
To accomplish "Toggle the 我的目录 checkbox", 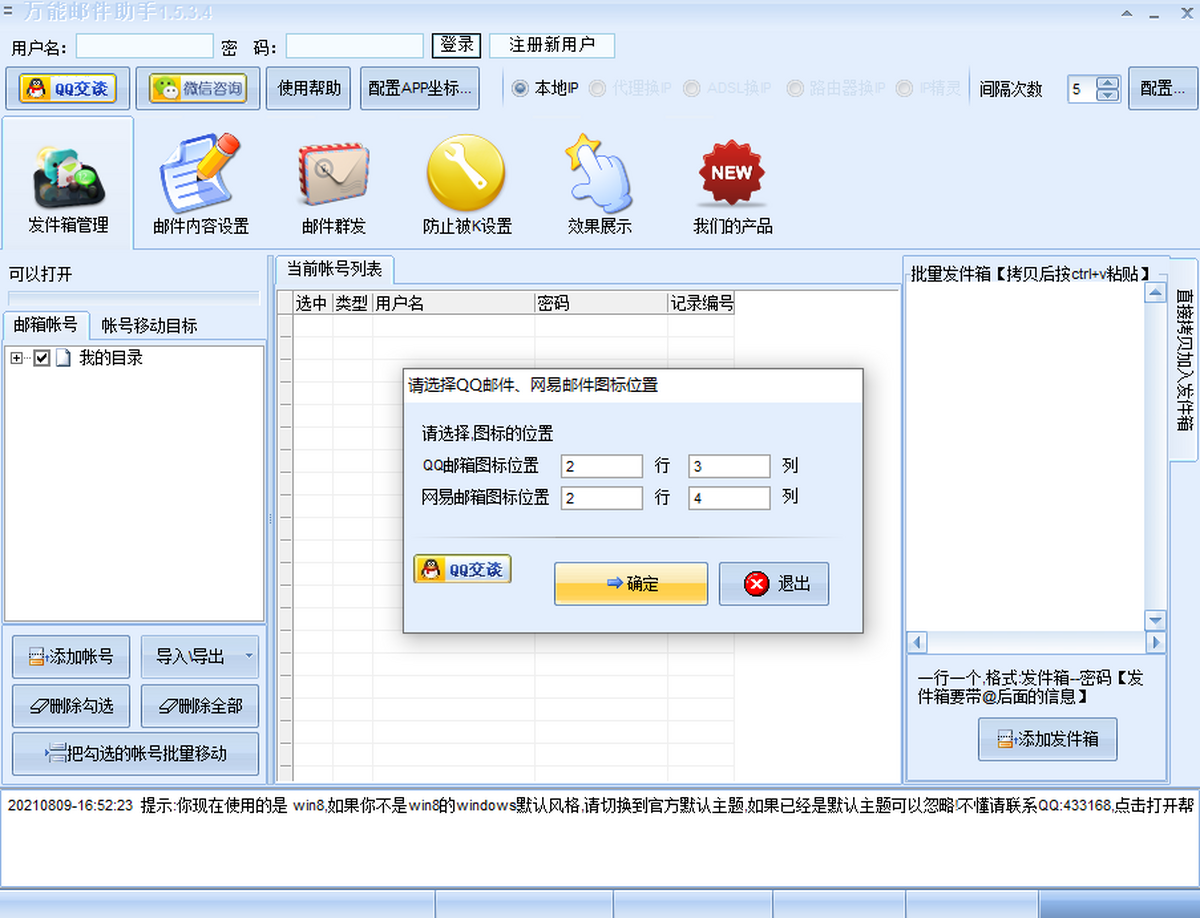I will click(42, 358).
